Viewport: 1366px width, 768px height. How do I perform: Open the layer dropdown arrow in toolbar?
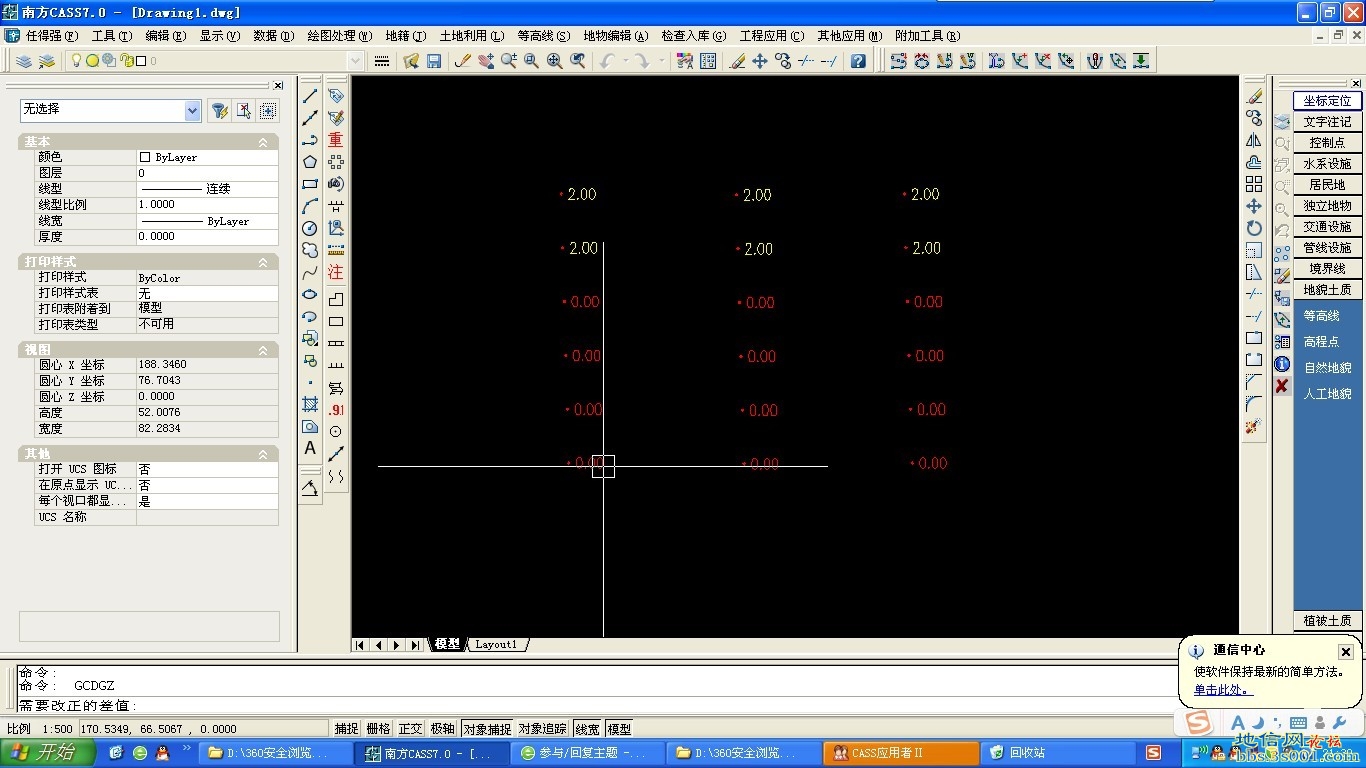point(355,61)
